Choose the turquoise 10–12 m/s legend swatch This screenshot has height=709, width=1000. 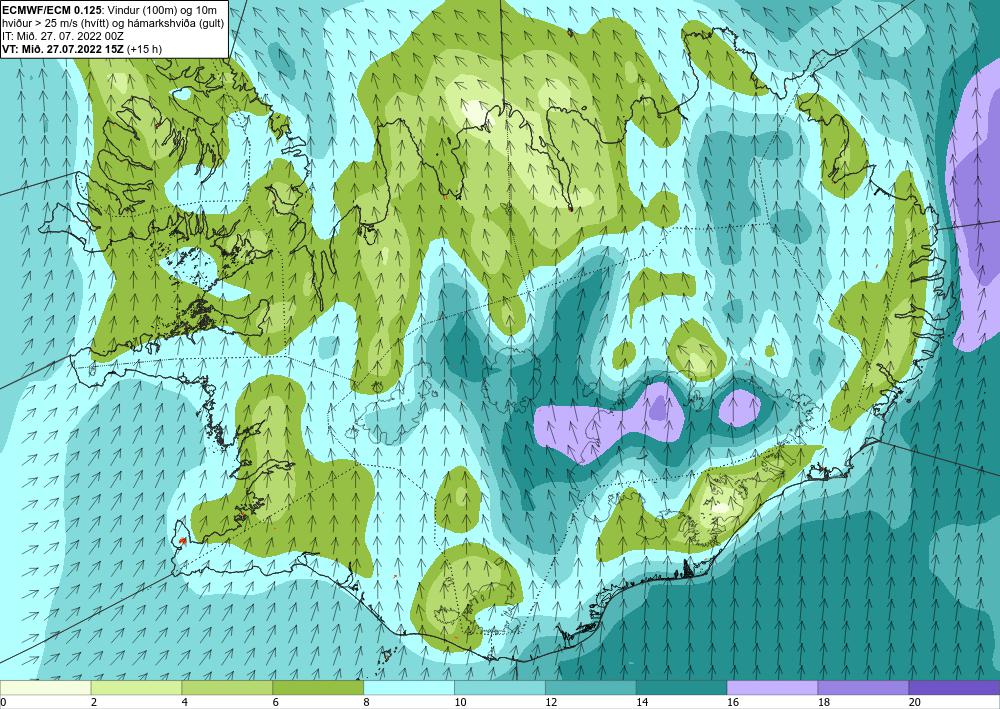[499, 687]
